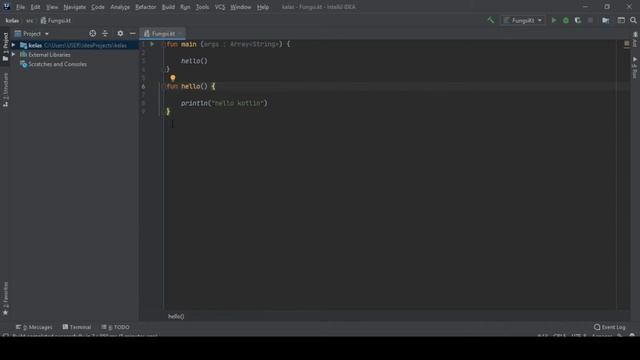Viewport: 640px width, 360px height.
Task: Hide the Project tool window with the minus icon
Action: tap(132, 33)
